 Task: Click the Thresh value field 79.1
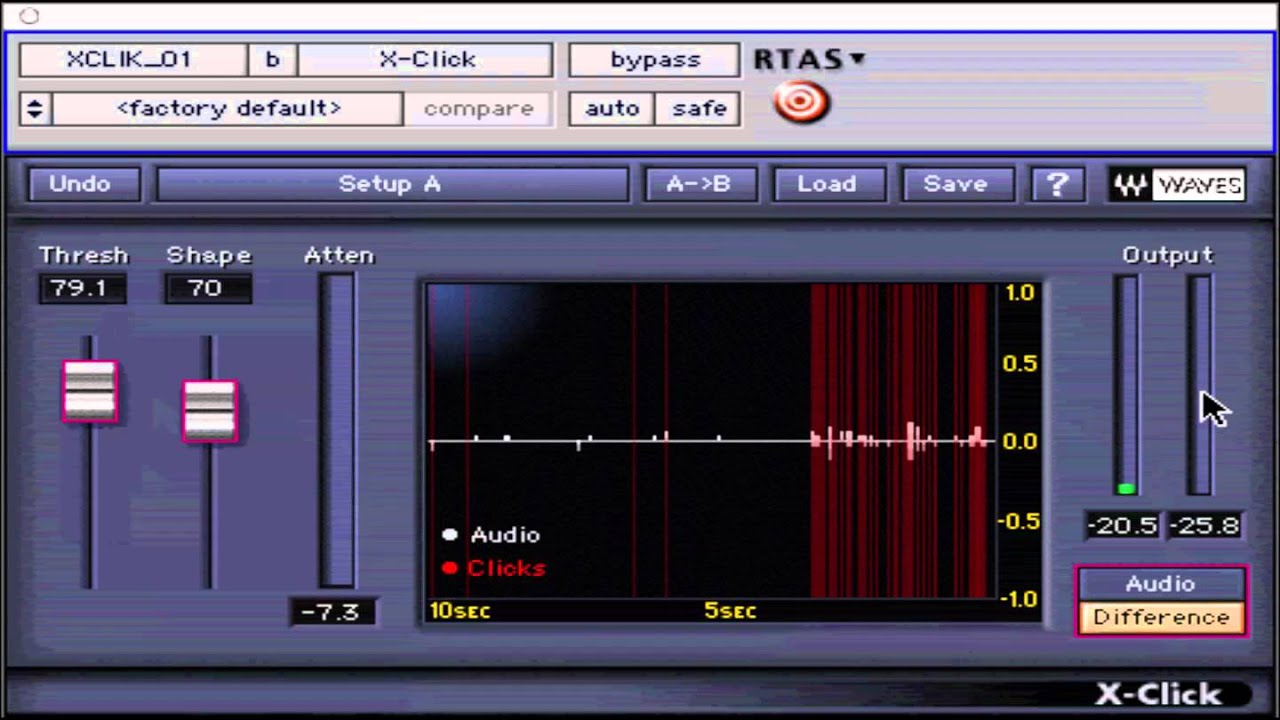pos(83,289)
